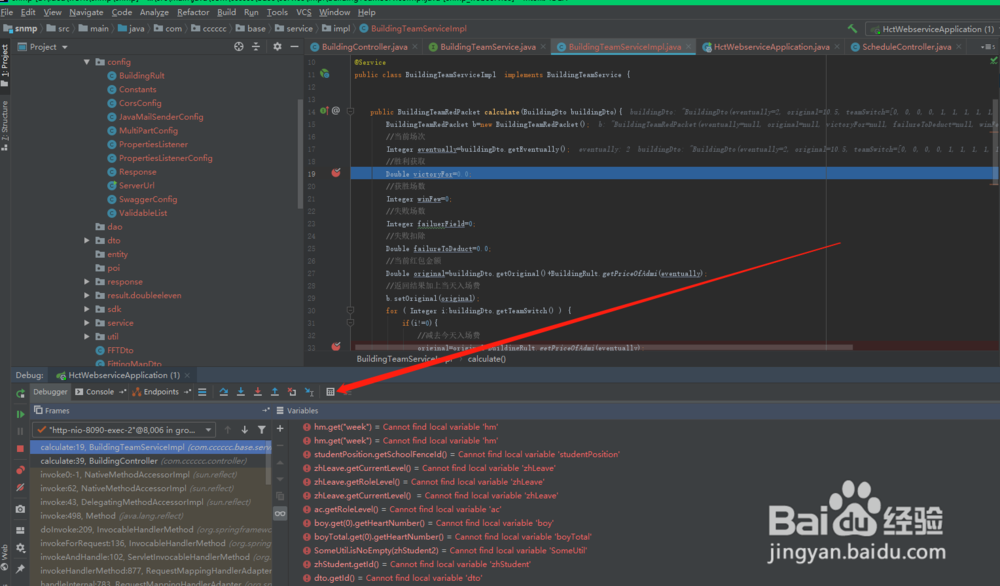1000x586 pixels.
Task: Resume program with the green play icon
Action: click(20, 414)
